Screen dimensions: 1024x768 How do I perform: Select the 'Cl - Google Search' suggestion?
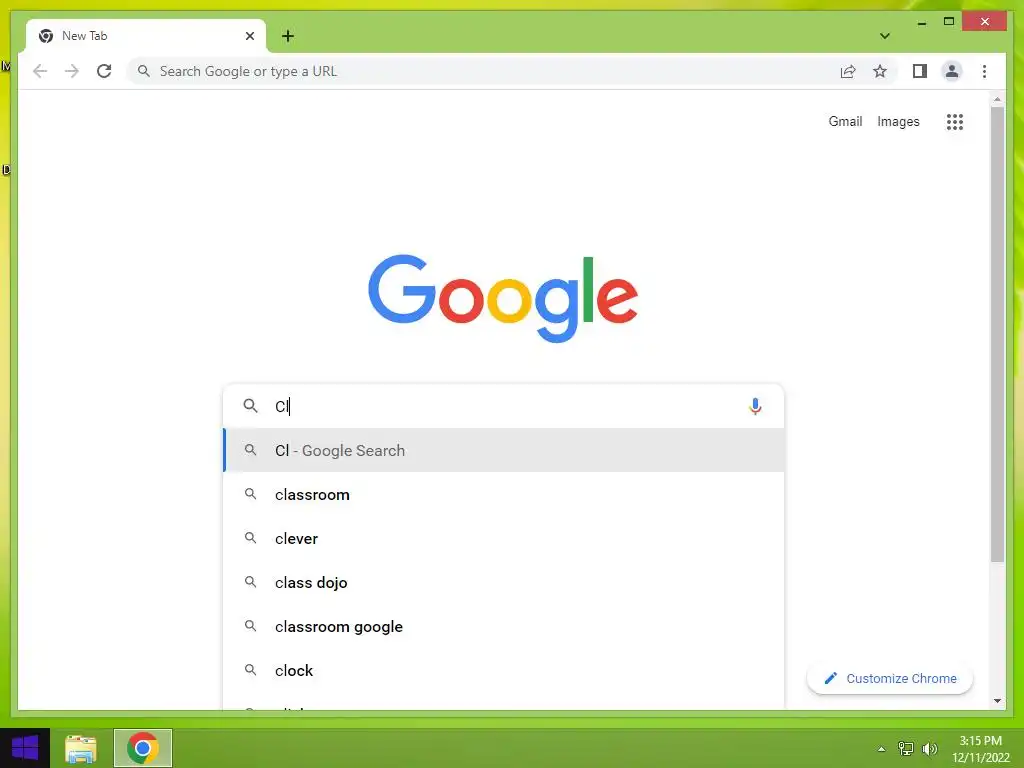click(x=503, y=451)
